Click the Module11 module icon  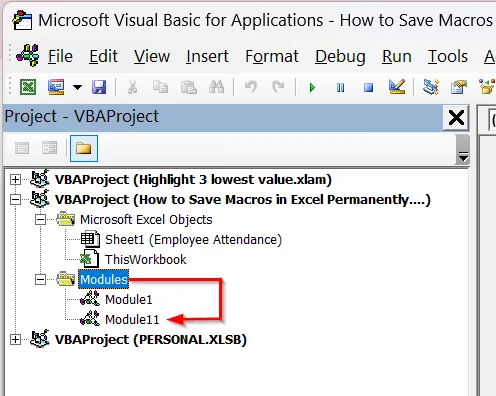[90, 319]
